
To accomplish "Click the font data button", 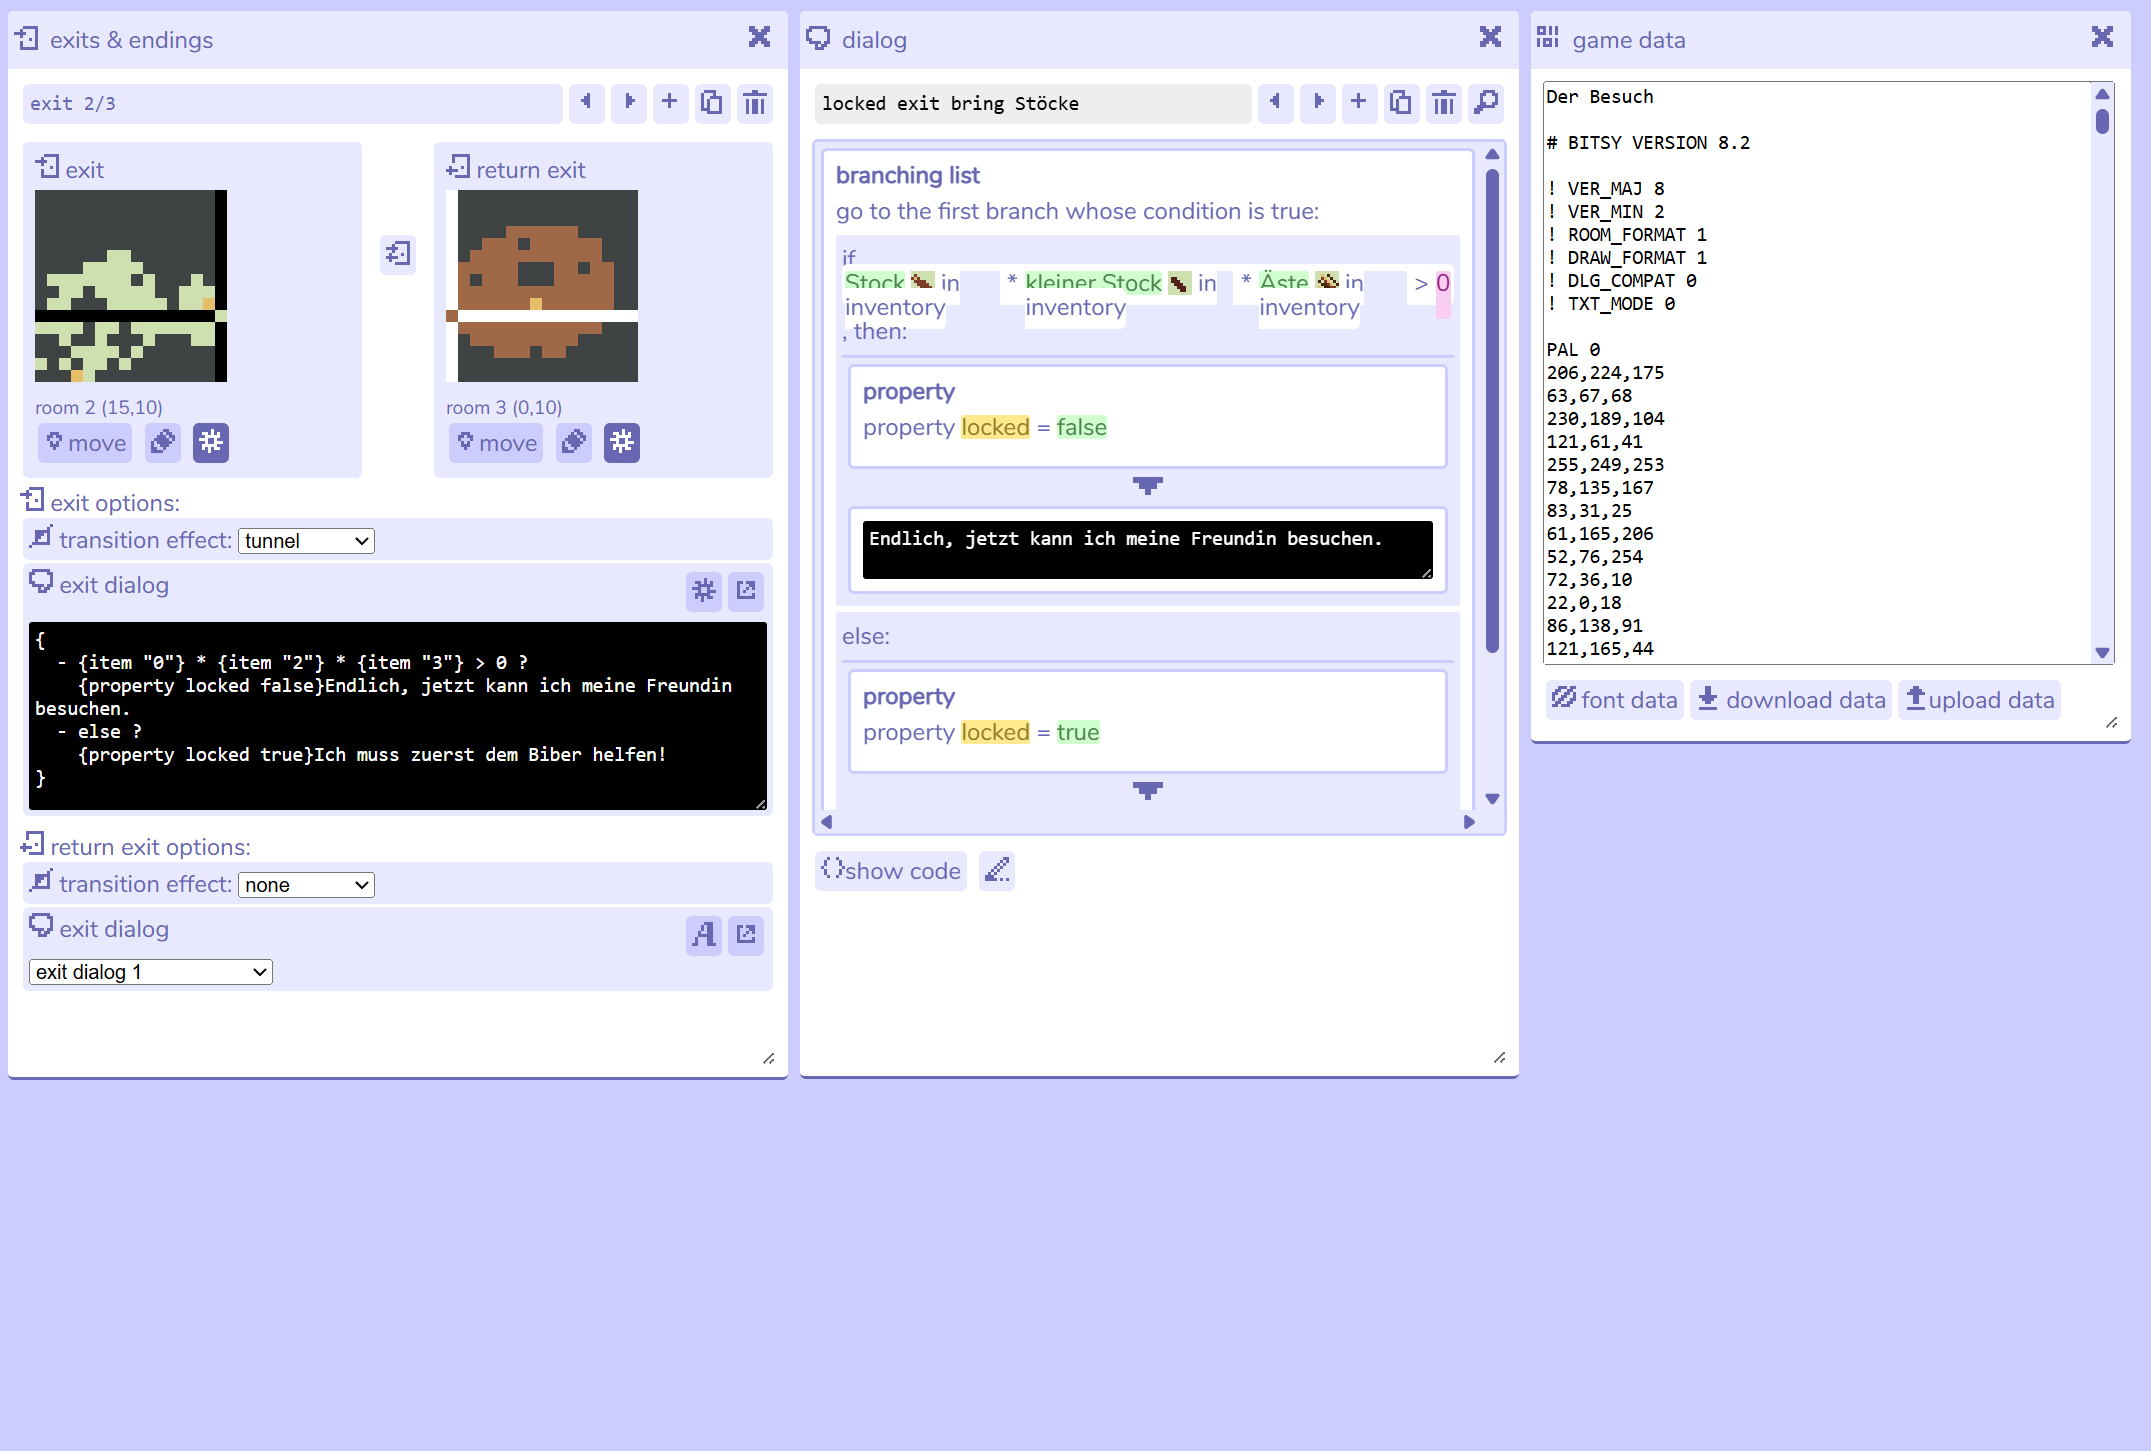I will 1615,700.
